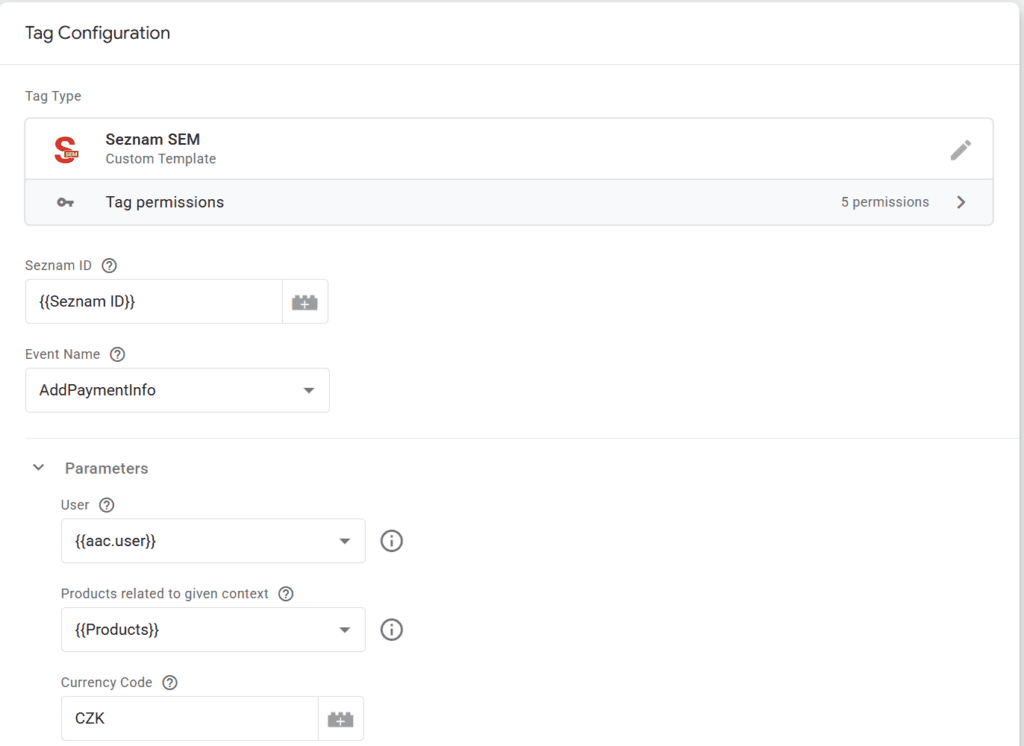Collapse the Parameters section
Screen dimensions: 1024x746
(39, 468)
